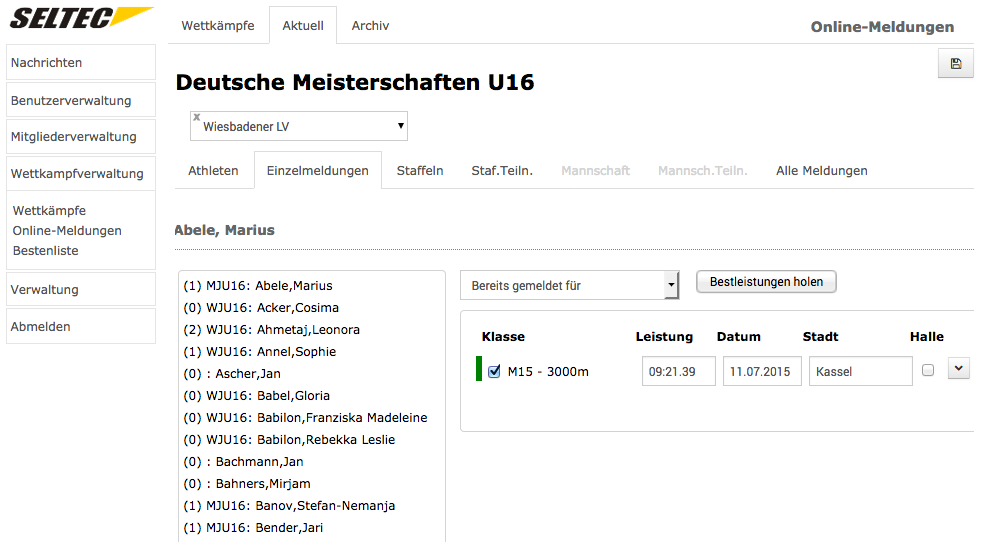Select the Alle Meldungen tab
Screen dimensions: 983x542
click(821, 170)
